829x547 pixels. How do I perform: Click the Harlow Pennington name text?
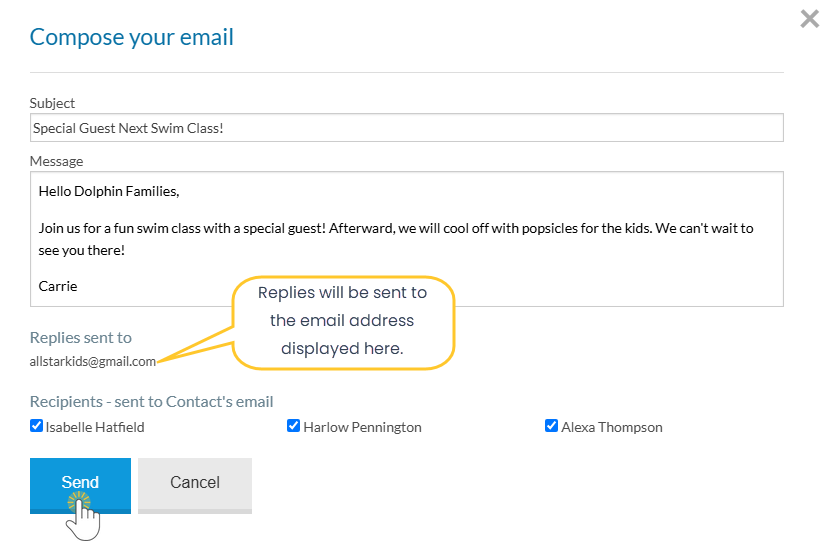click(362, 427)
